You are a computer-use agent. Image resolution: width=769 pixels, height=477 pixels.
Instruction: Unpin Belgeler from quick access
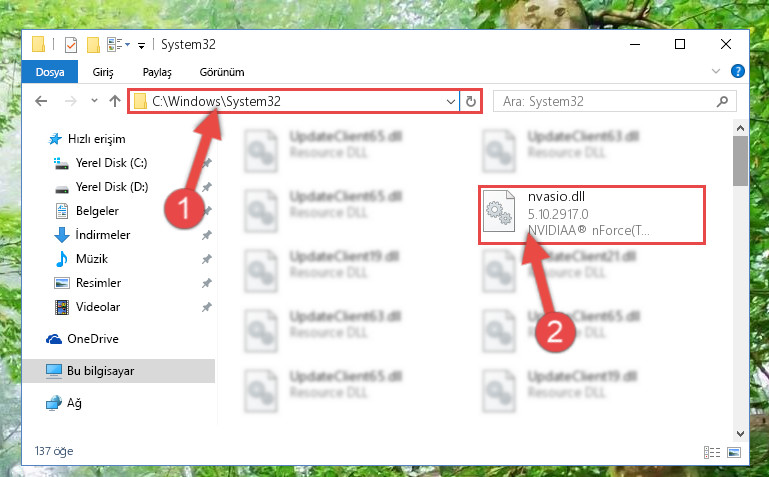click(x=207, y=211)
